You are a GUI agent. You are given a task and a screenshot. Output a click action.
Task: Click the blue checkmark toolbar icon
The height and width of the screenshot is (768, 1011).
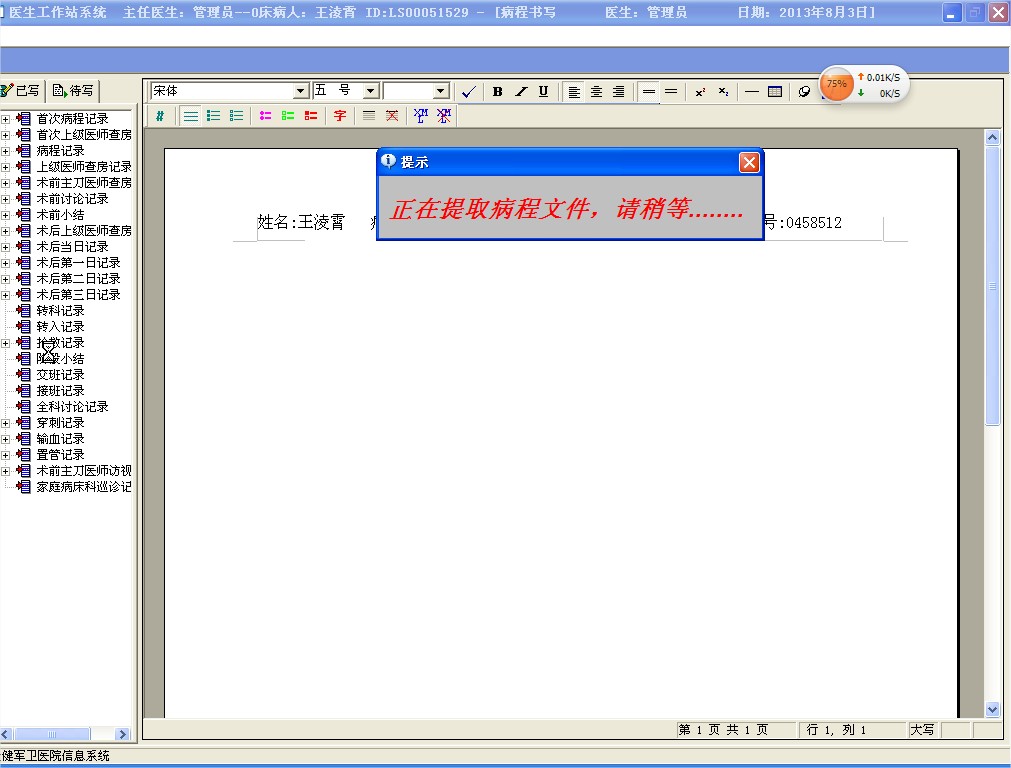click(x=469, y=92)
